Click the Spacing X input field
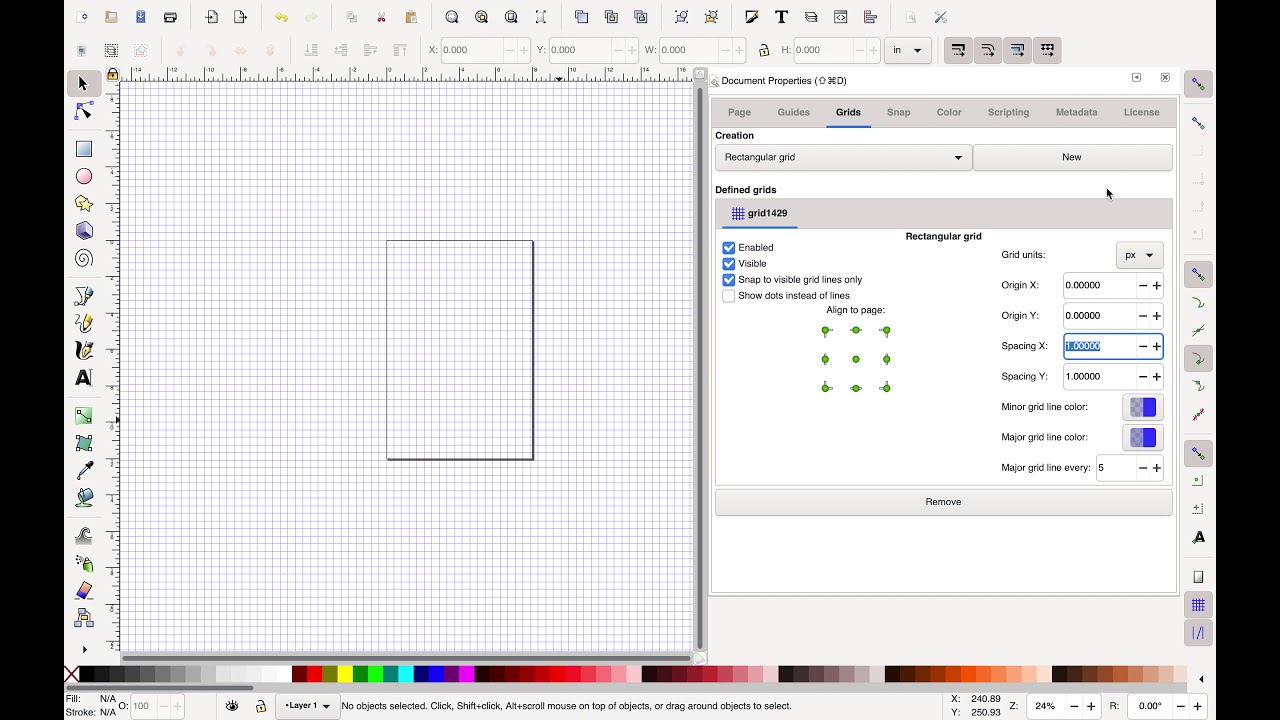 [1100, 346]
